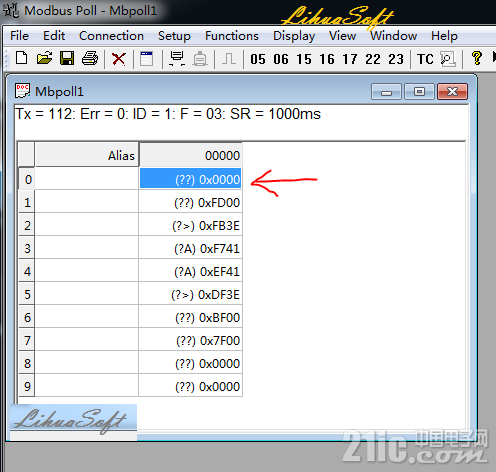This screenshot has width=496, height=472.
Task: Open the Window menu
Action: [394, 36]
